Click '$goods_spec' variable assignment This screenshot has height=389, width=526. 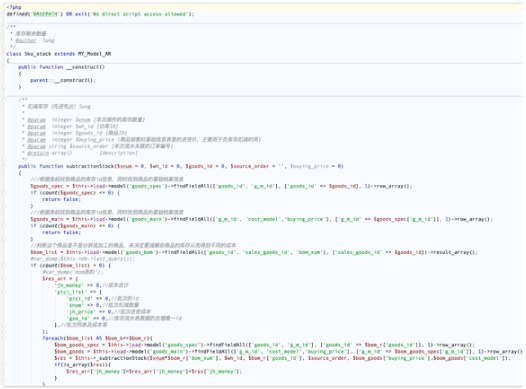tap(47, 186)
